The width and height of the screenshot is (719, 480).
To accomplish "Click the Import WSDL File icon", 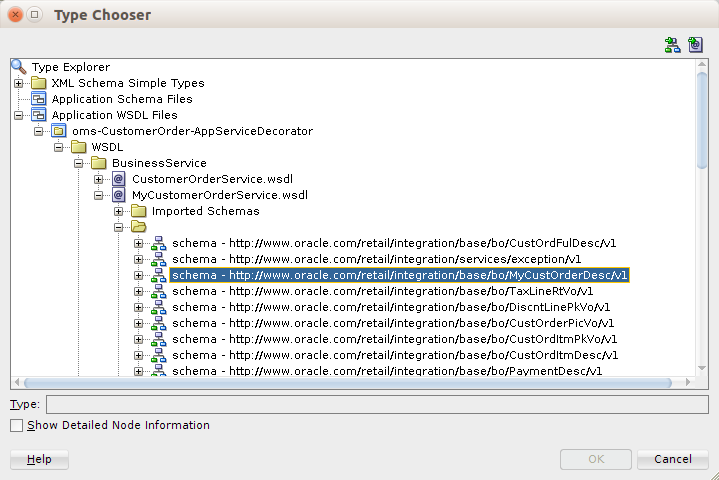I will point(695,45).
